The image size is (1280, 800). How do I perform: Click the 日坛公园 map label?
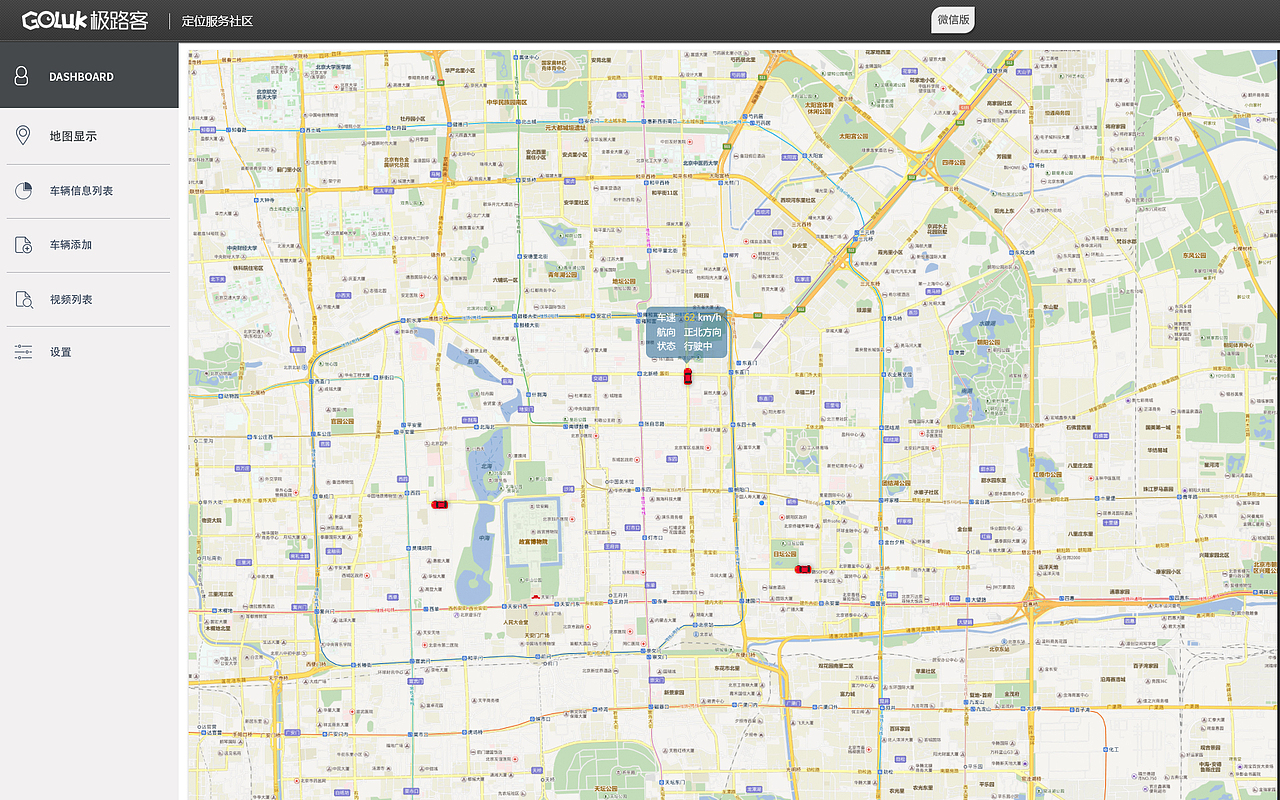click(x=785, y=554)
